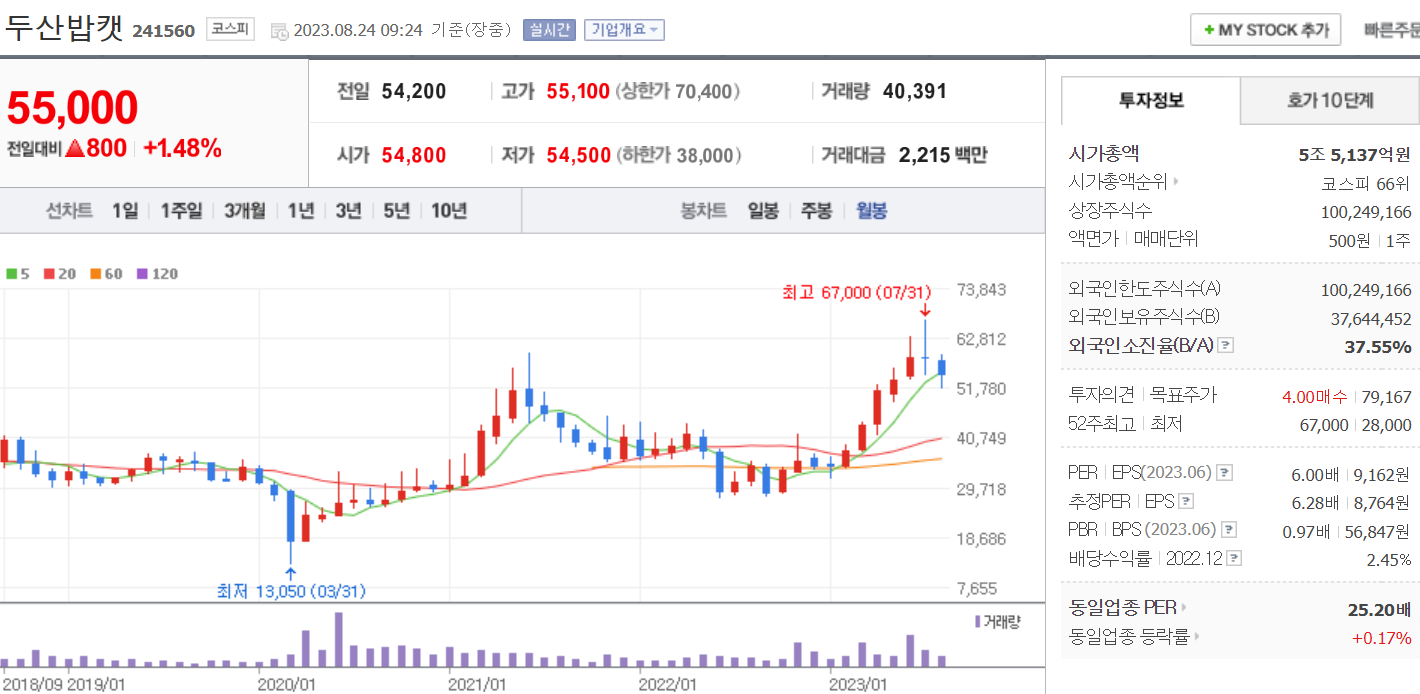
Task: Open help icon next to PER EPS(2023.06)
Action: [x=1224, y=473]
